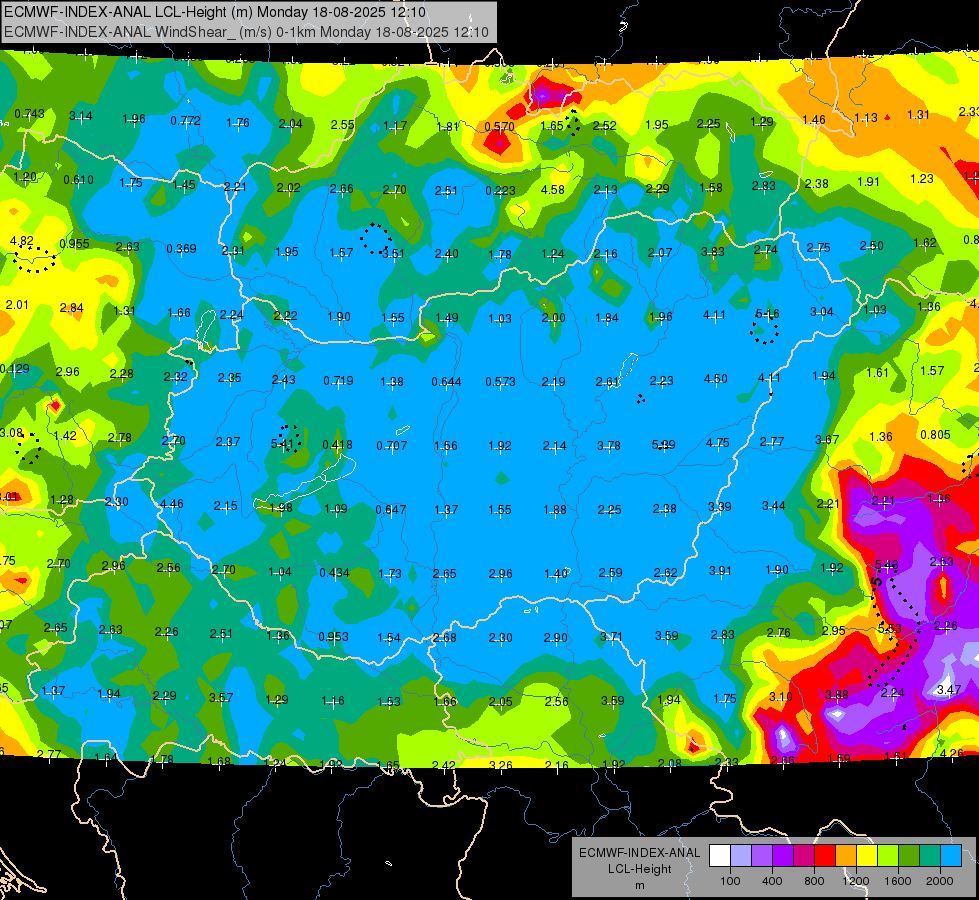Image resolution: width=979 pixels, height=900 pixels.
Task: Click the wind shear value 5.41
Action: (282, 443)
